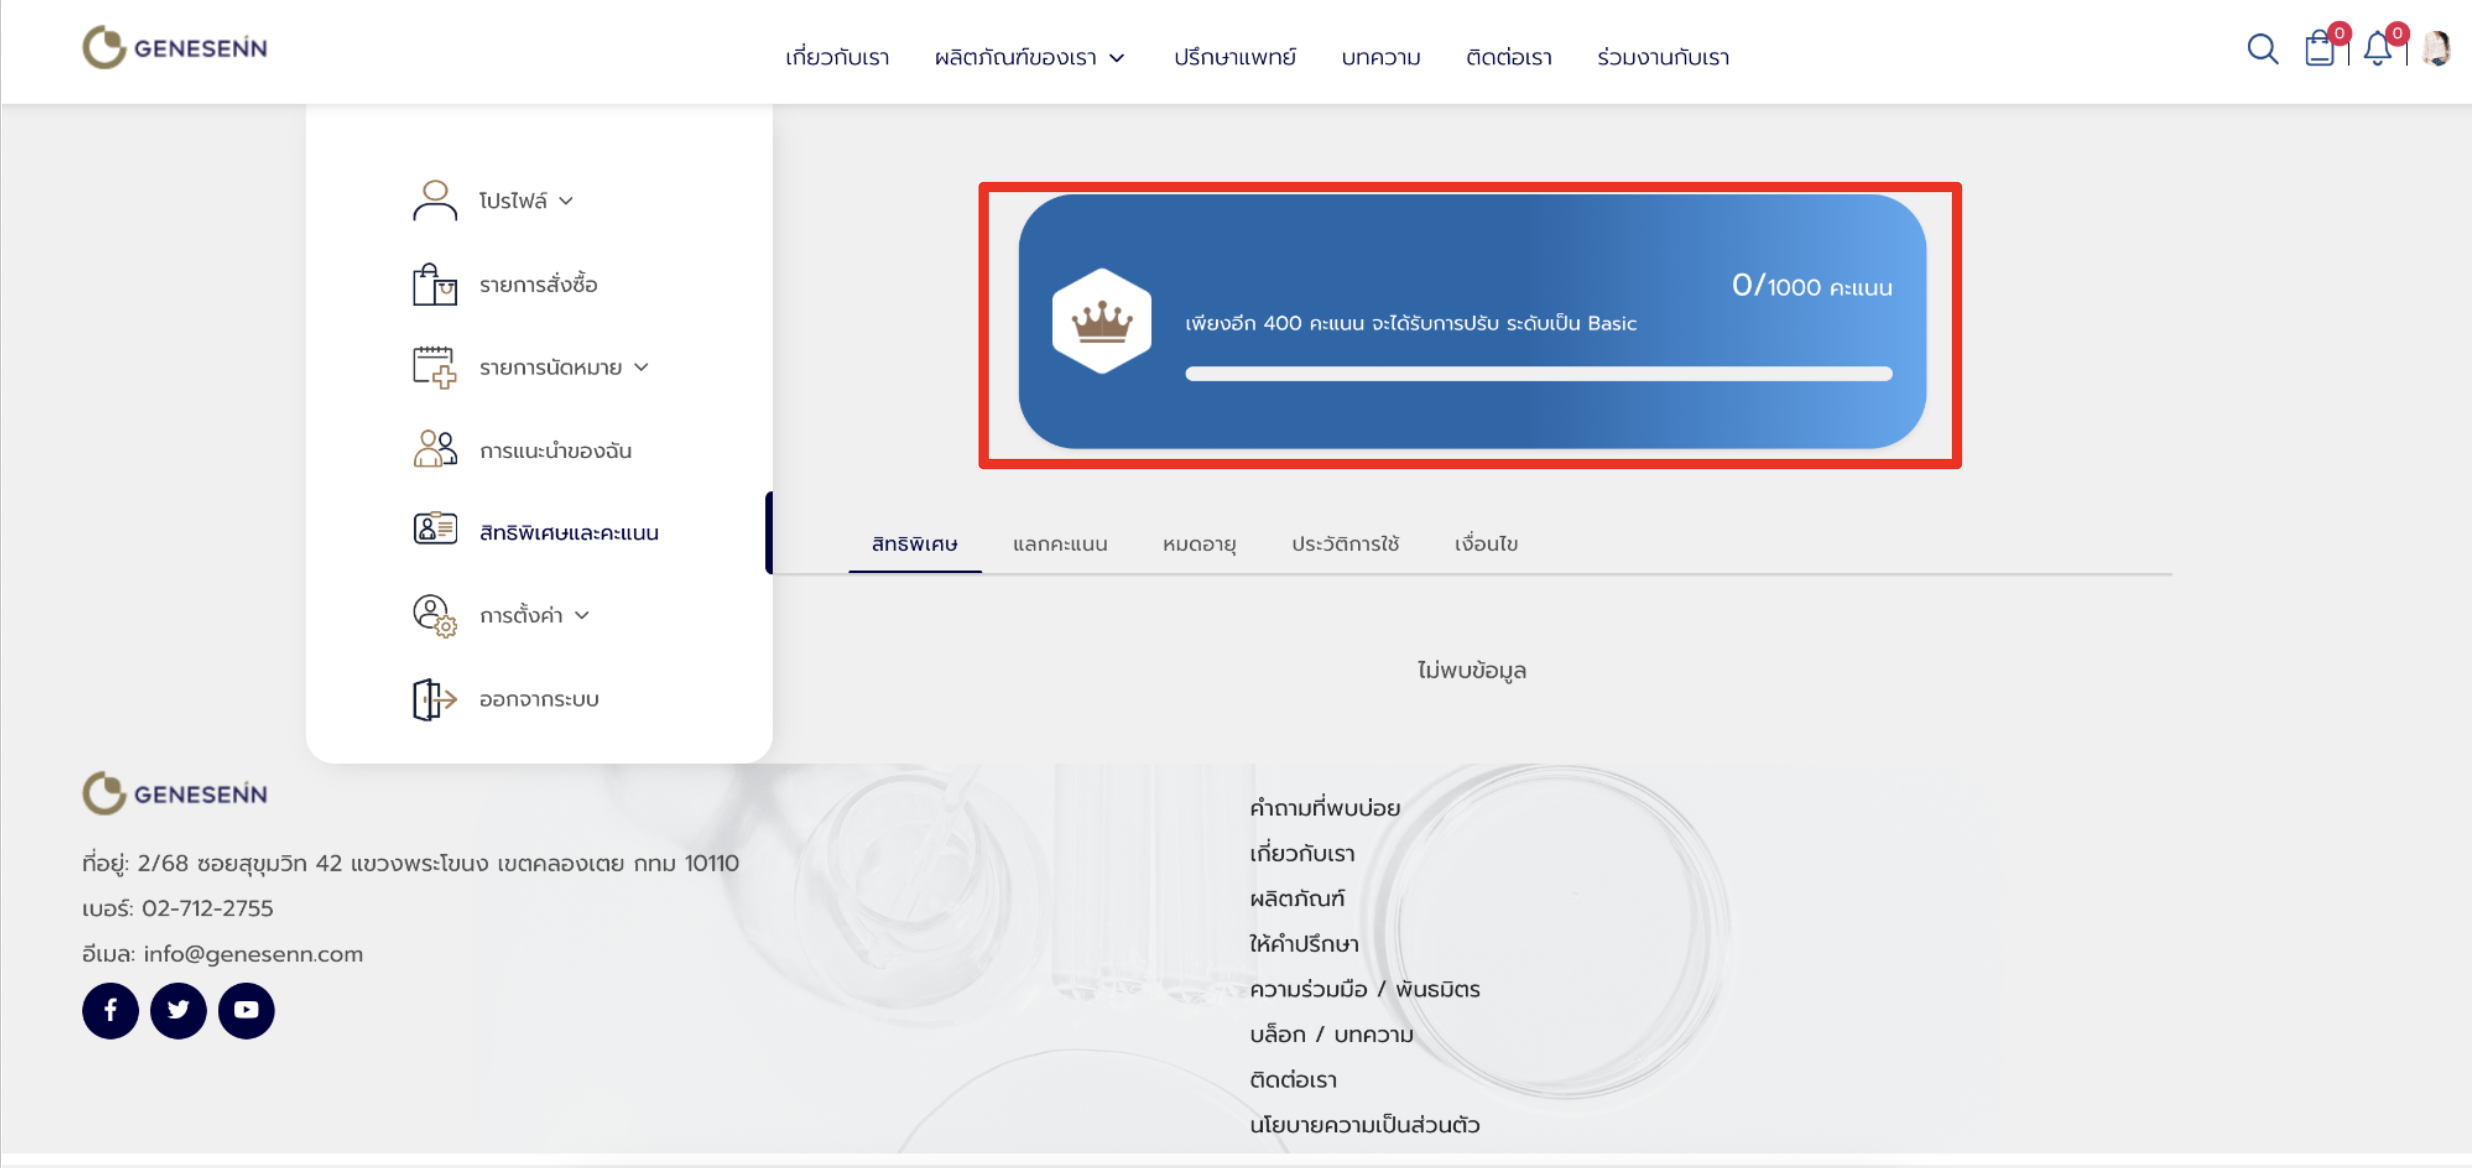Viewport: 2472px width, 1168px height.
Task: Open the เงื่อนไข tab
Action: click(x=1485, y=544)
